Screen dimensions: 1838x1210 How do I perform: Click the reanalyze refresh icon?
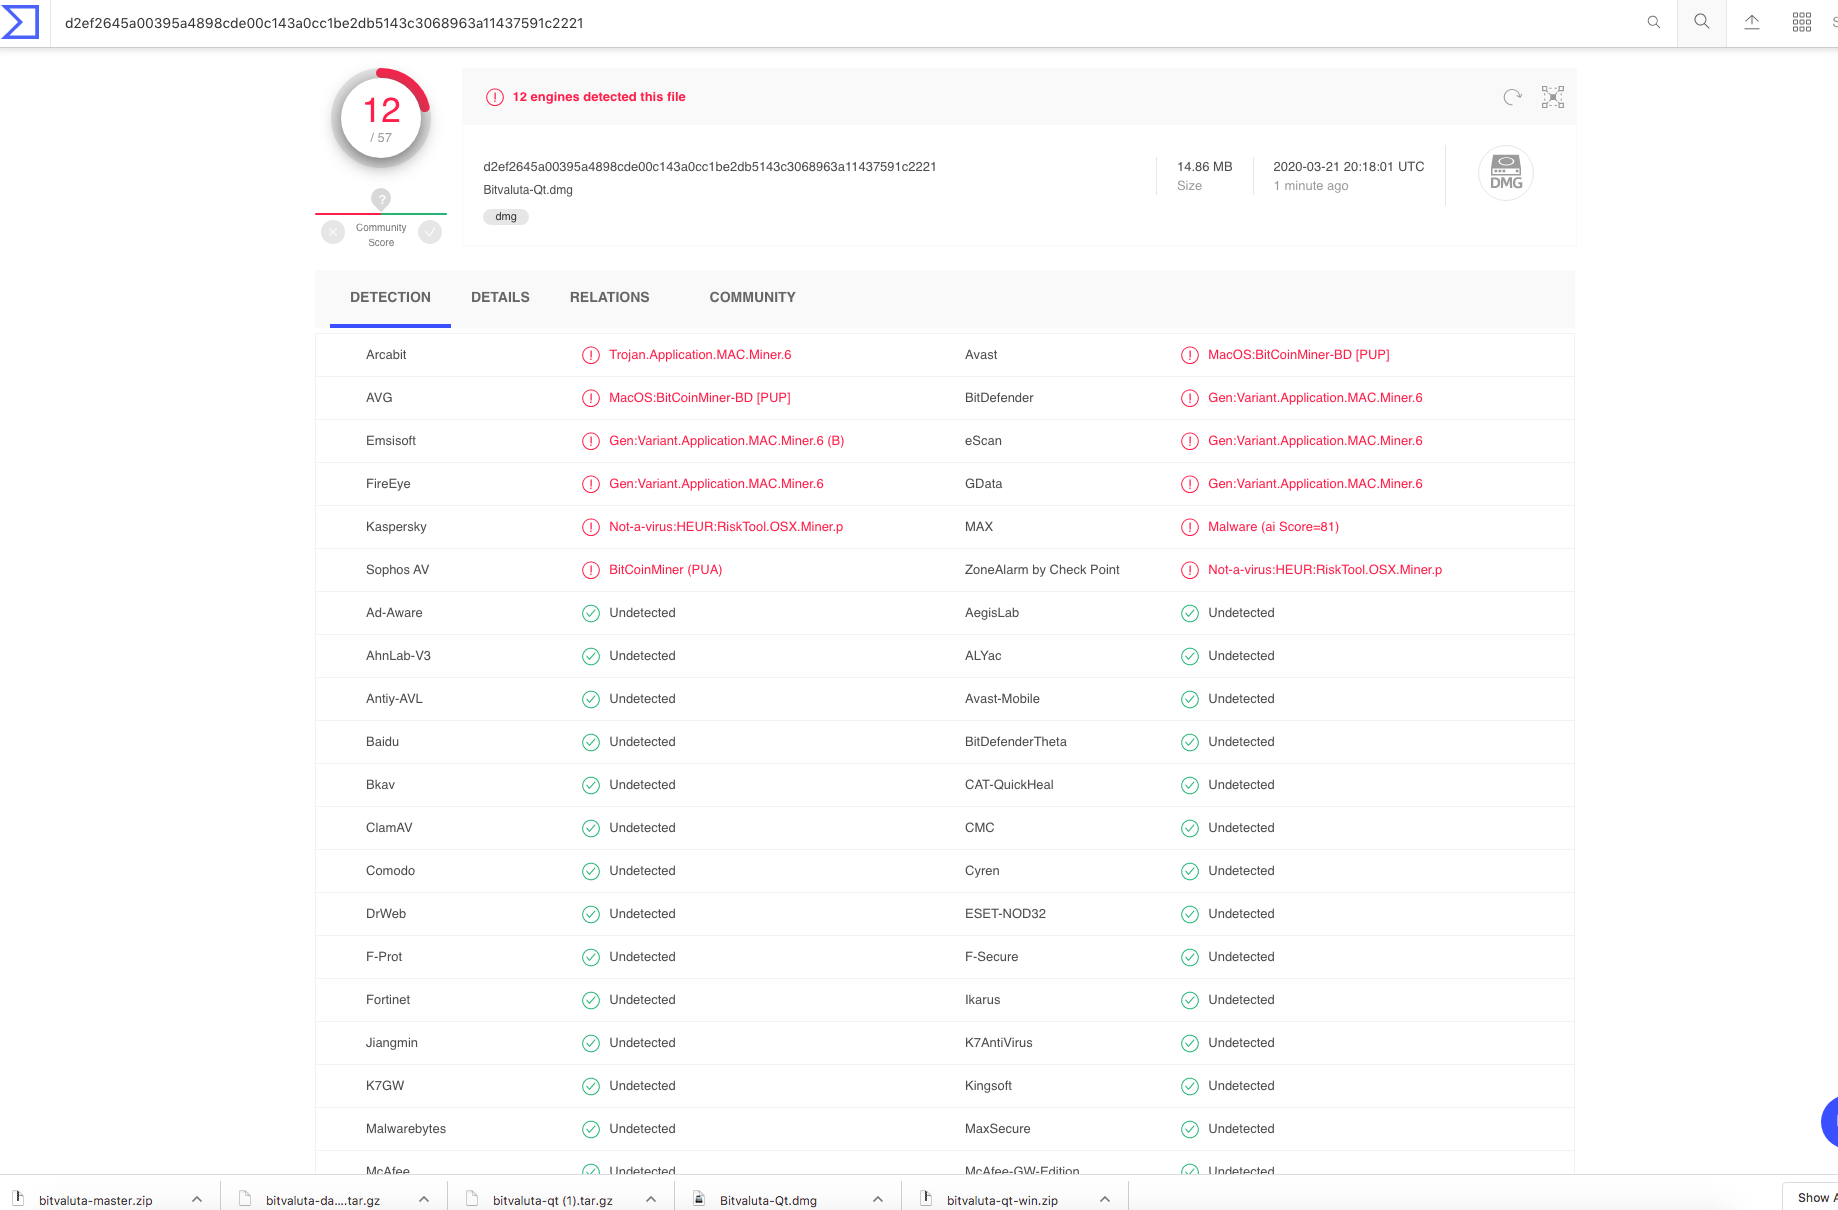point(1512,97)
